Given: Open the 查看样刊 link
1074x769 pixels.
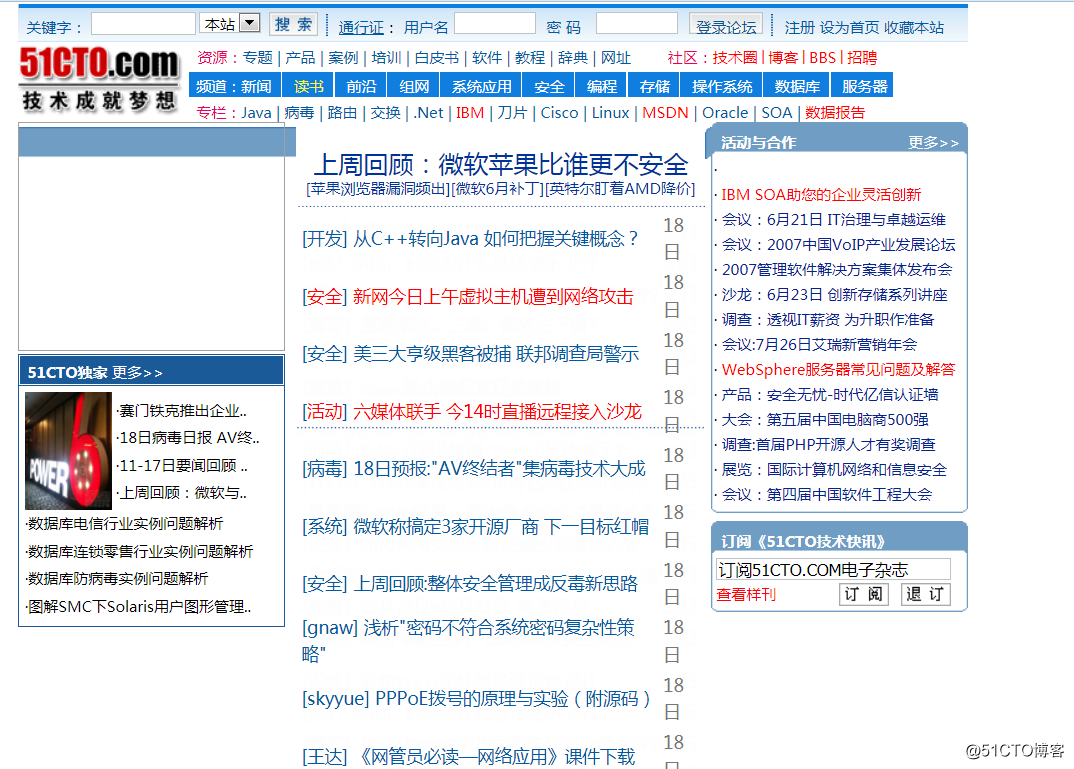Looking at the screenshot, I should pos(746,594).
